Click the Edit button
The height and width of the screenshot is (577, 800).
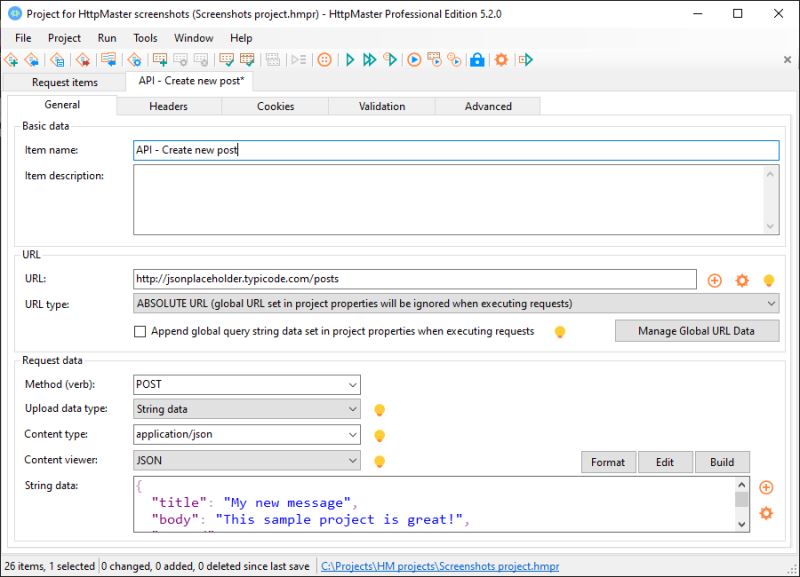[665, 462]
